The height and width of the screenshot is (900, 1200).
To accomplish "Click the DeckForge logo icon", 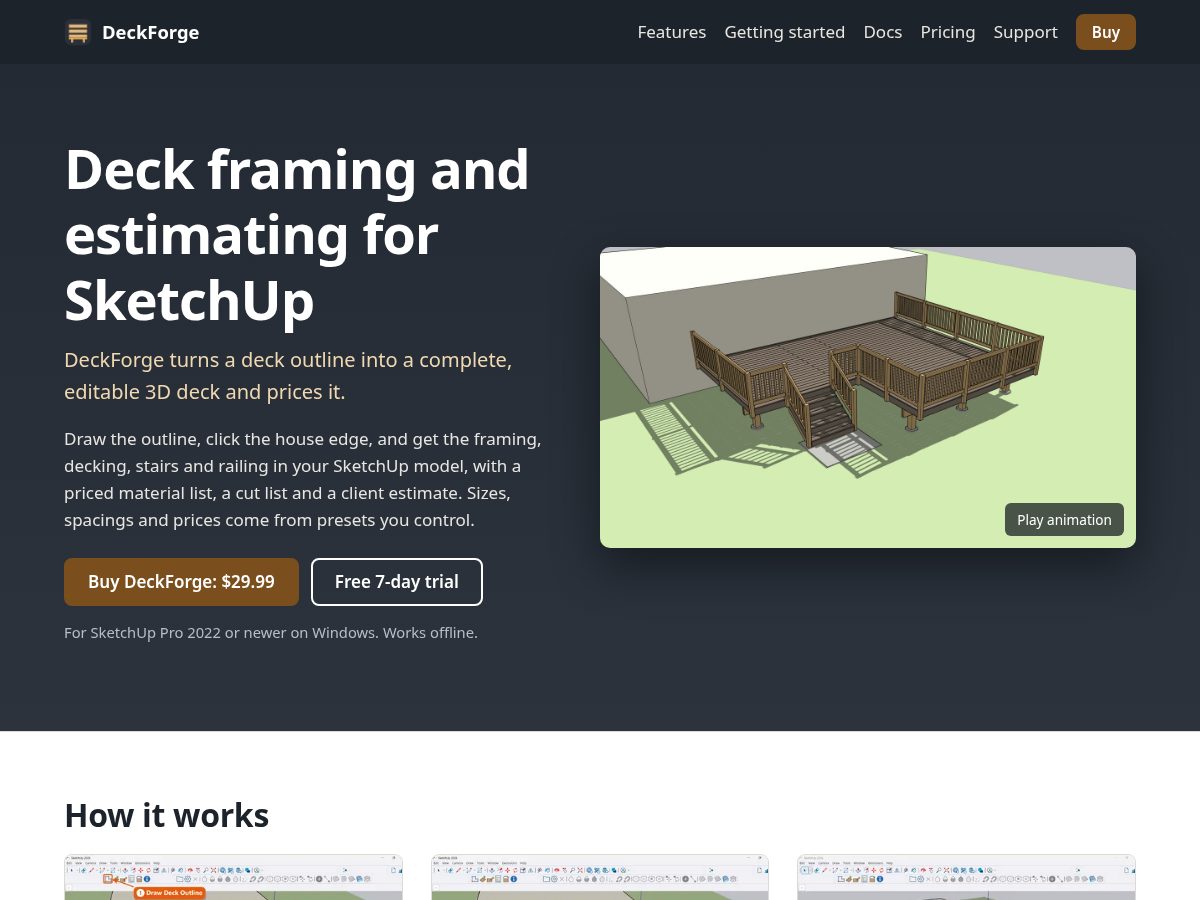I will click(x=78, y=32).
